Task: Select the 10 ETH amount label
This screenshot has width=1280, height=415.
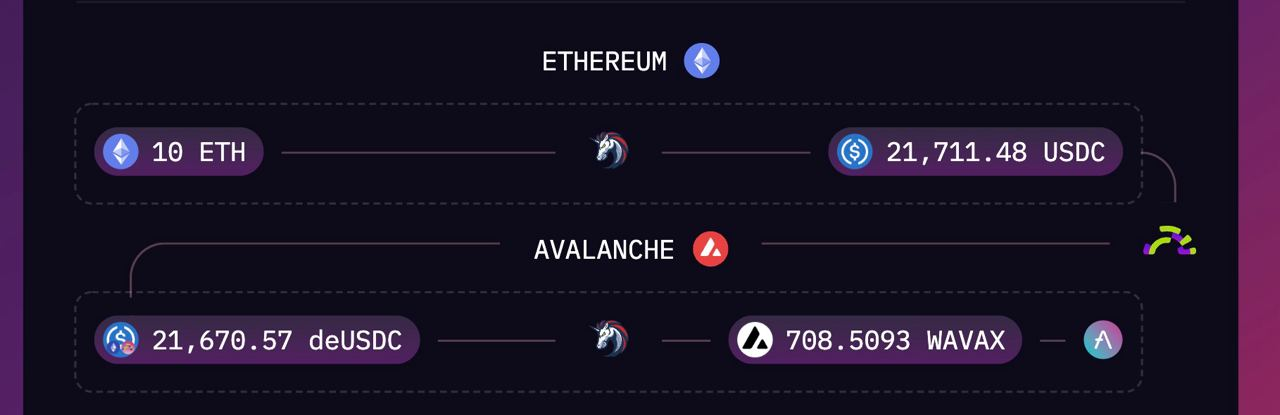Action: [199, 152]
